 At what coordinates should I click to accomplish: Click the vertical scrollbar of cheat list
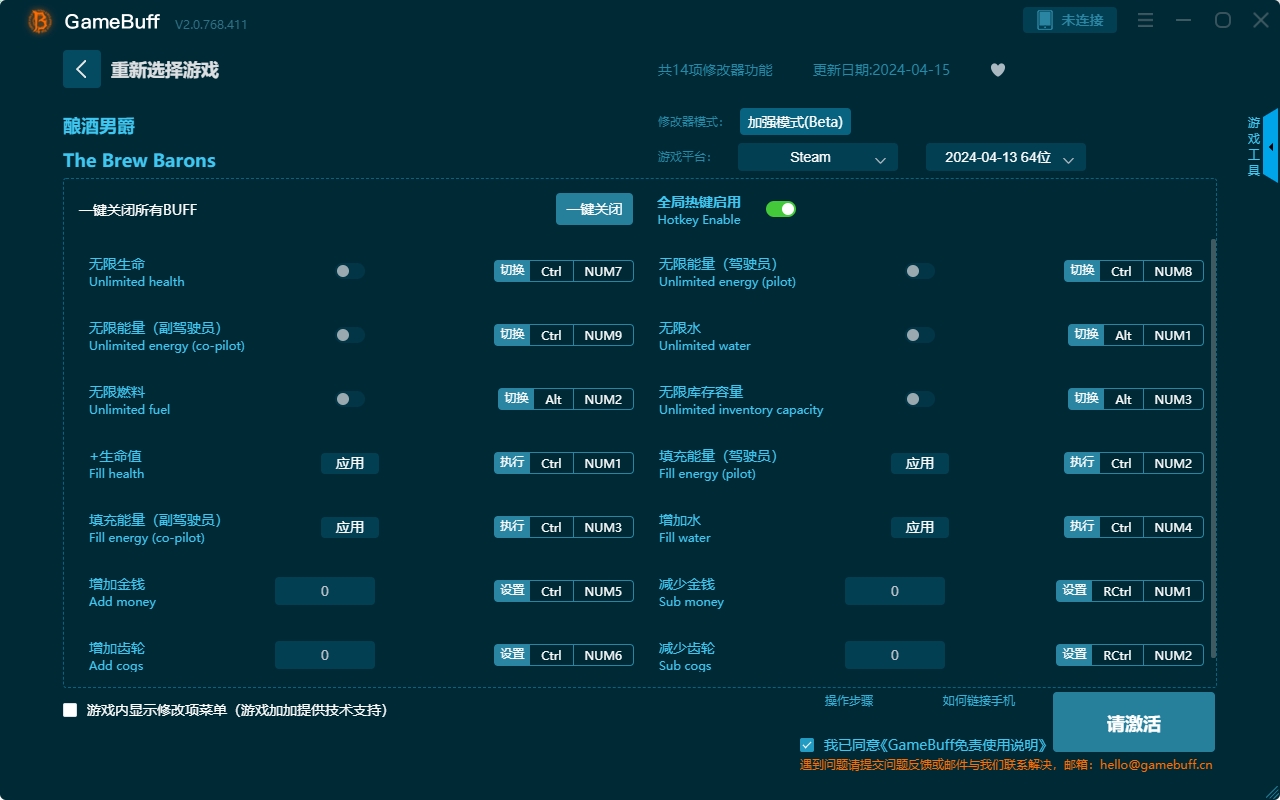coord(1214,448)
